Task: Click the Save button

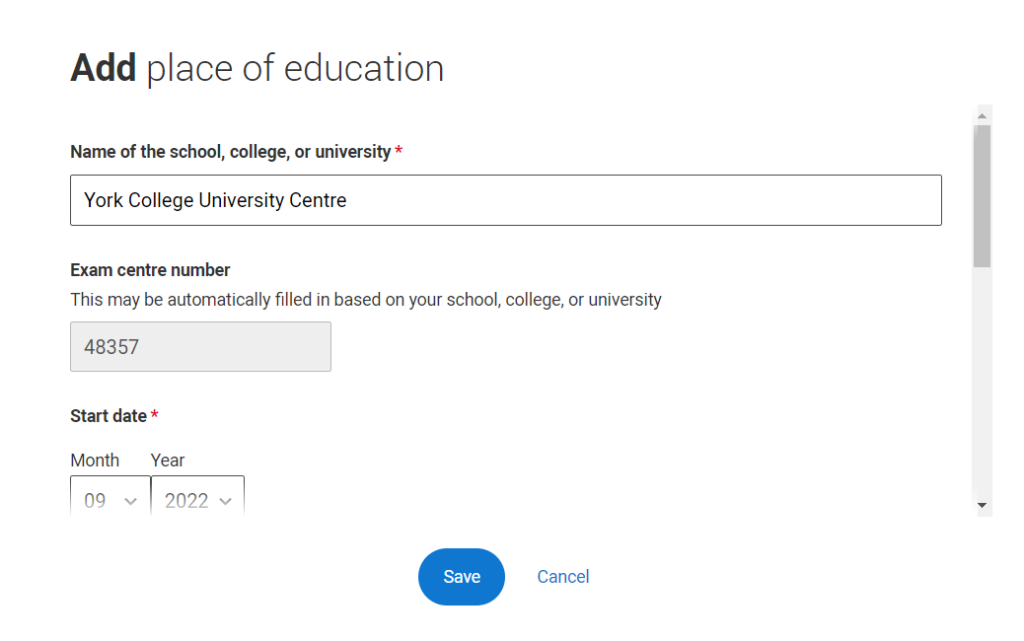Action: [x=461, y=576]
